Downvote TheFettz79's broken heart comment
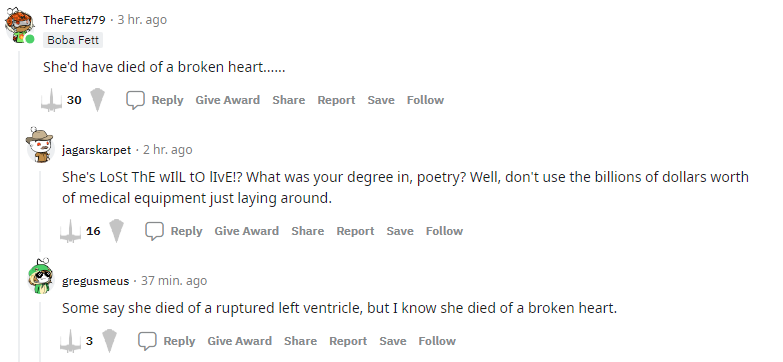Image resolution: width=783 pixels, height=362 pixels. (98, 100)
